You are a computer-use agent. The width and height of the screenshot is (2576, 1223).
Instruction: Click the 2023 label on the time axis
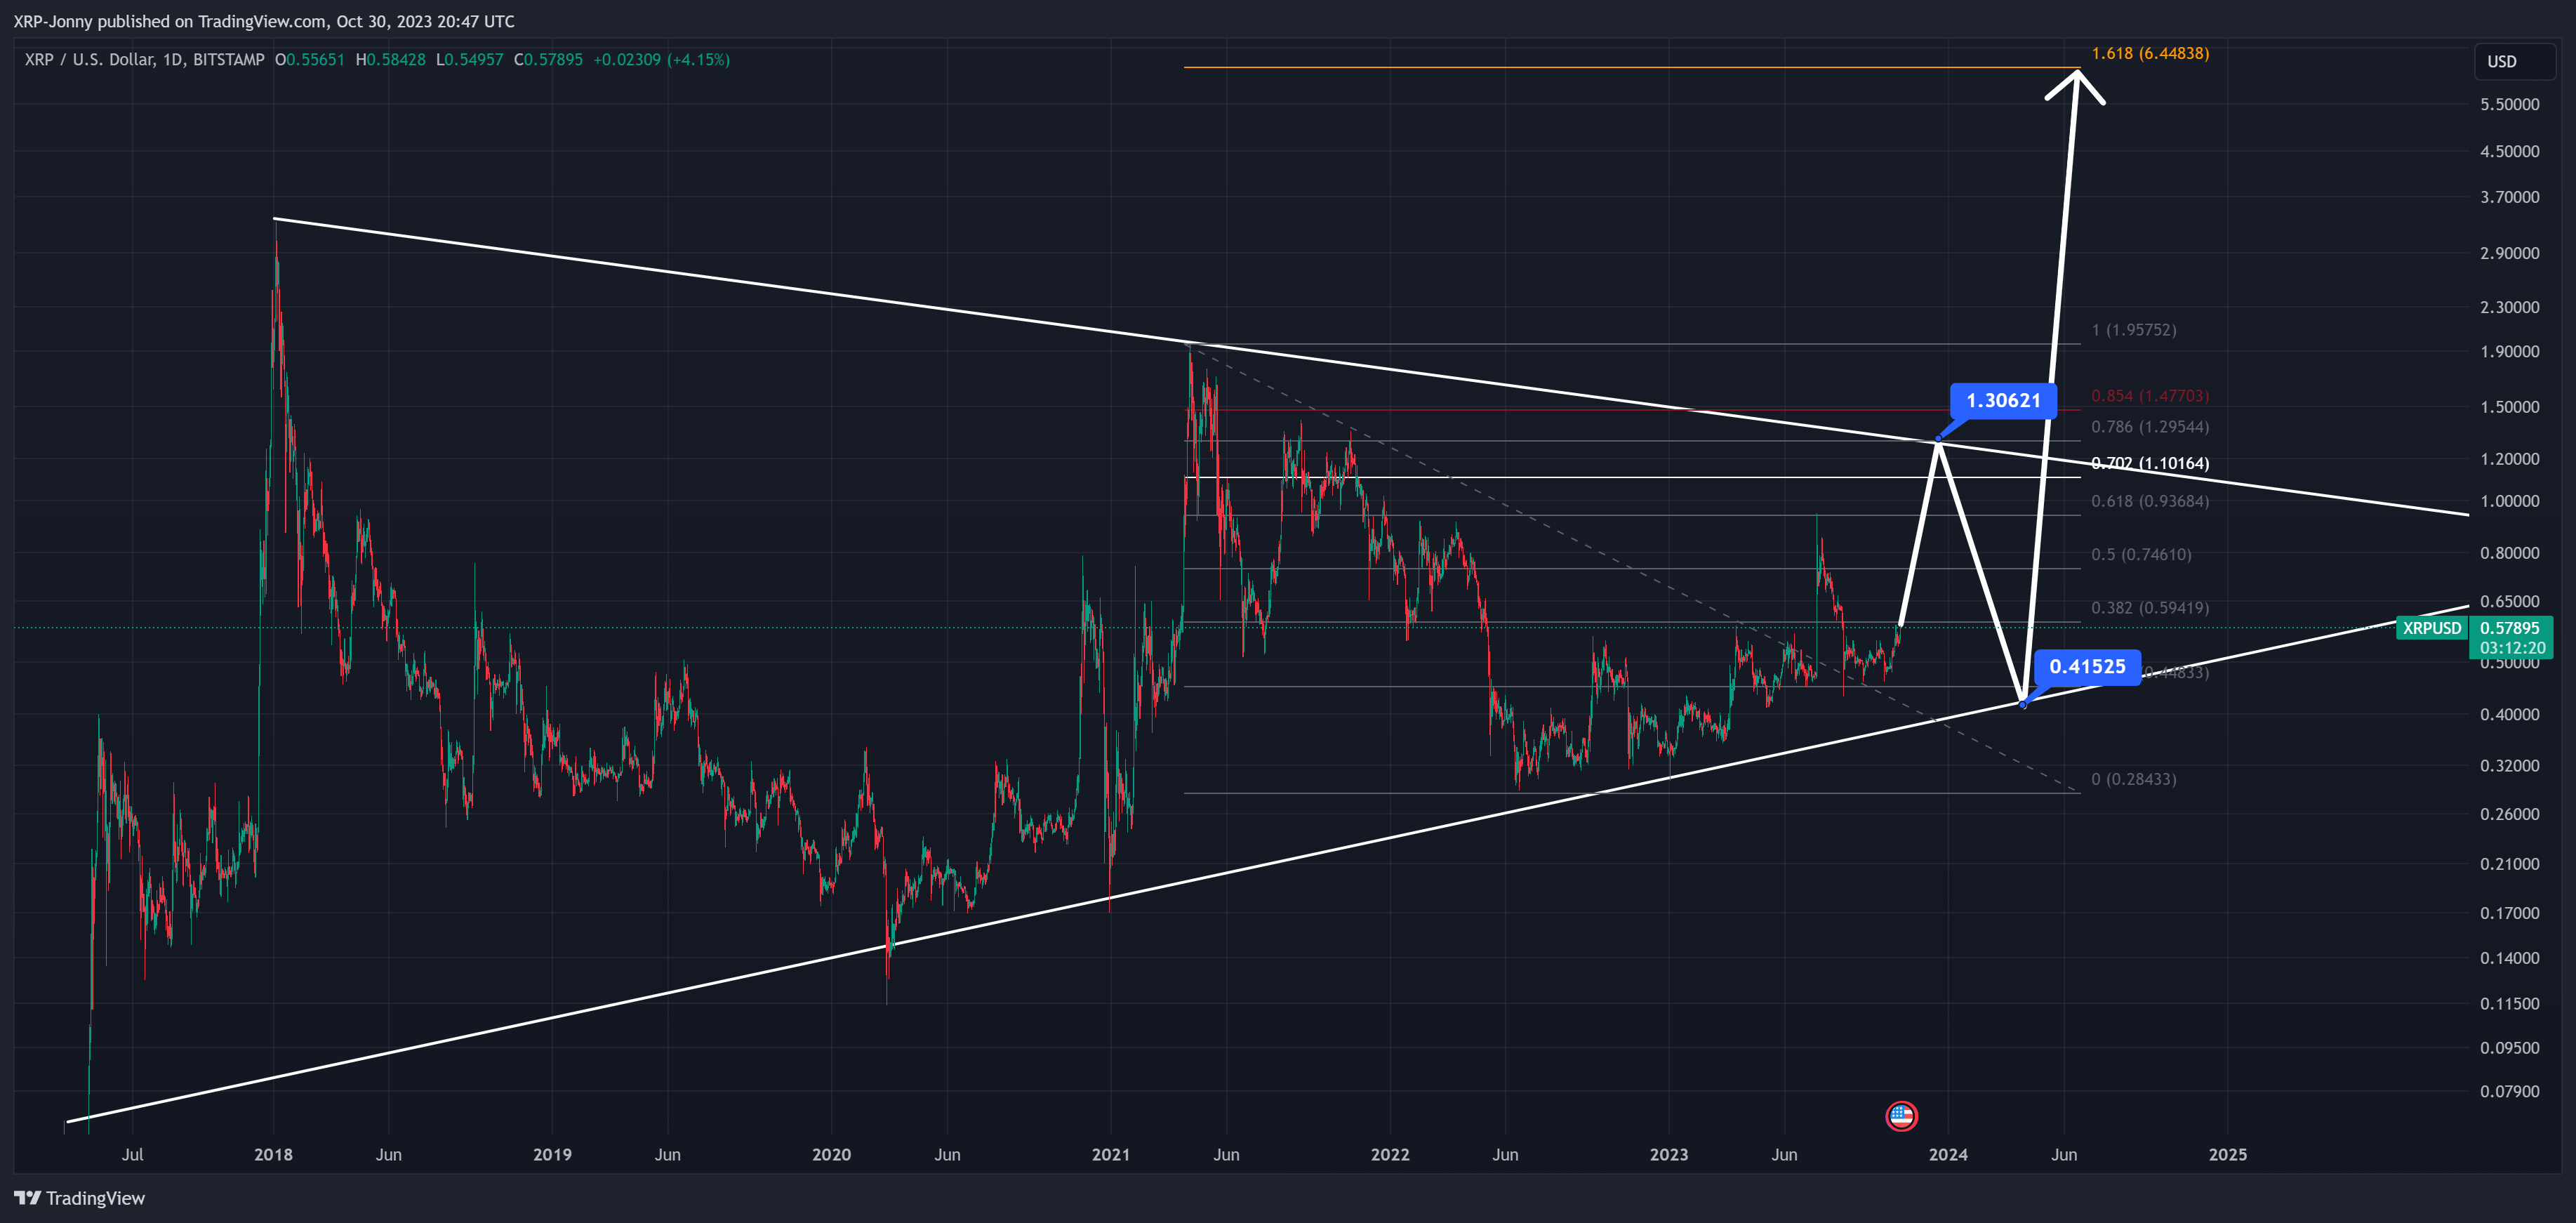pos(1668,1154)
